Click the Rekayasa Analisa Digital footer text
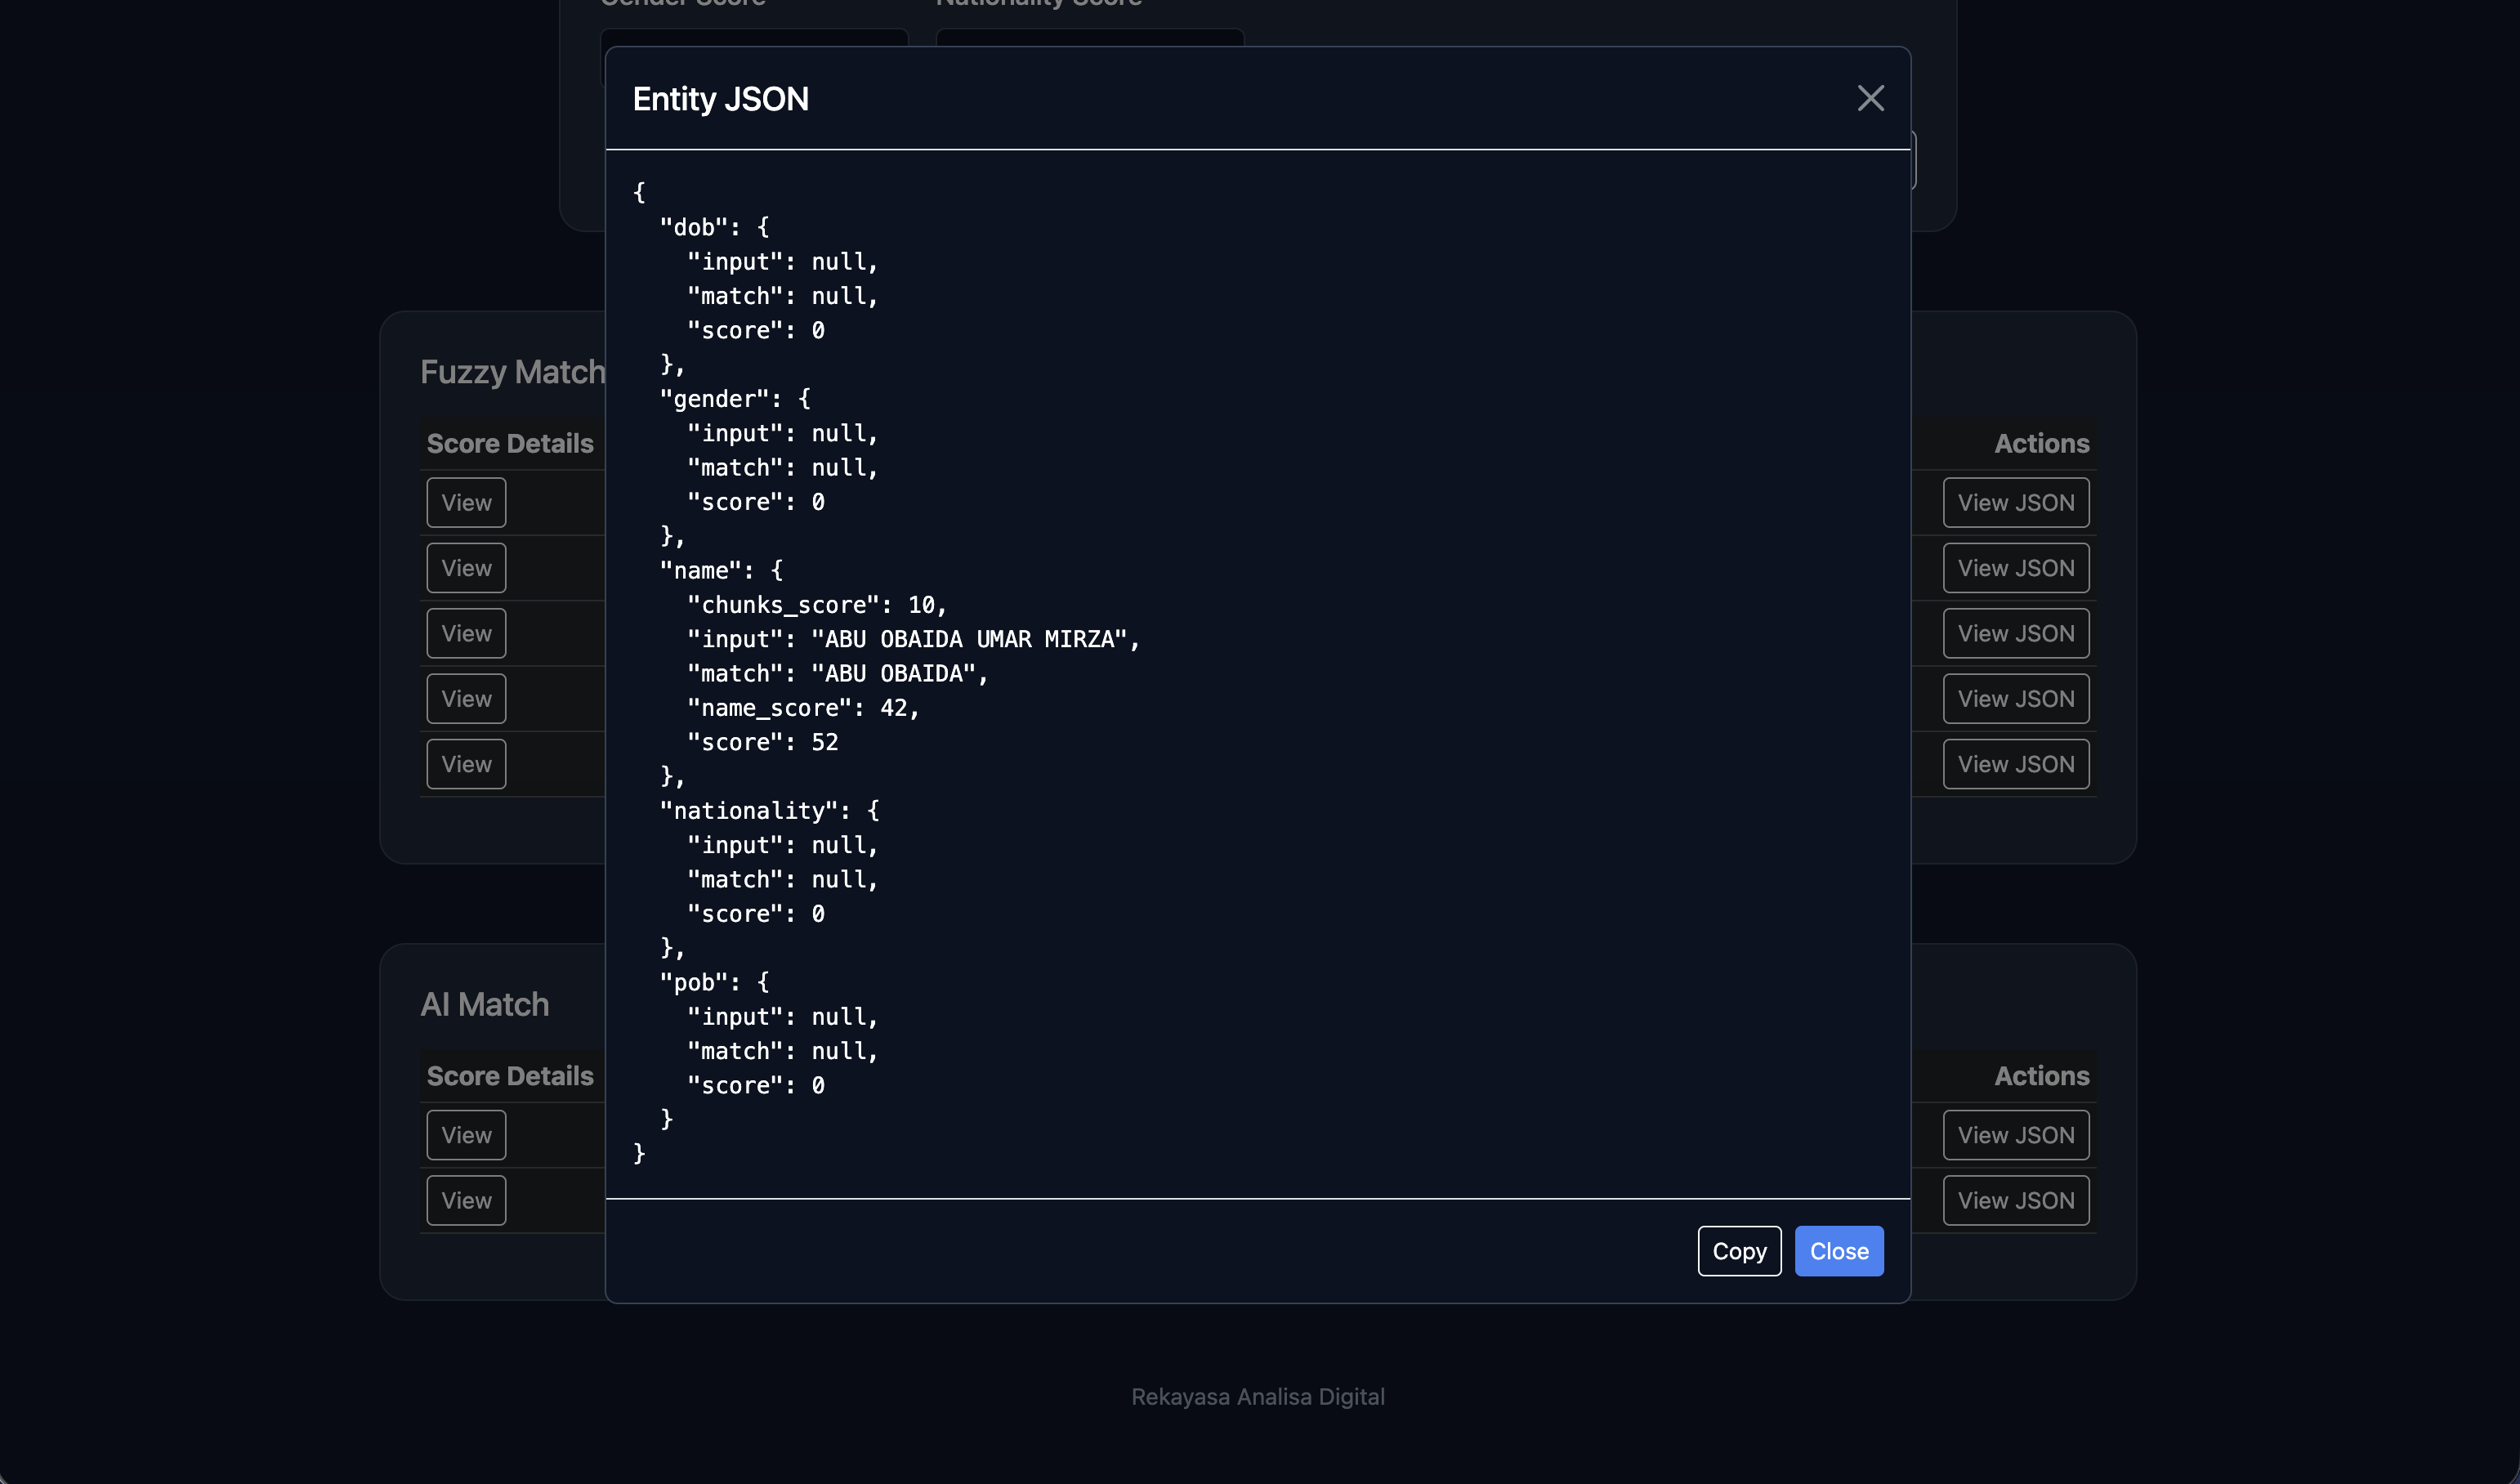 point(1259,1397)
